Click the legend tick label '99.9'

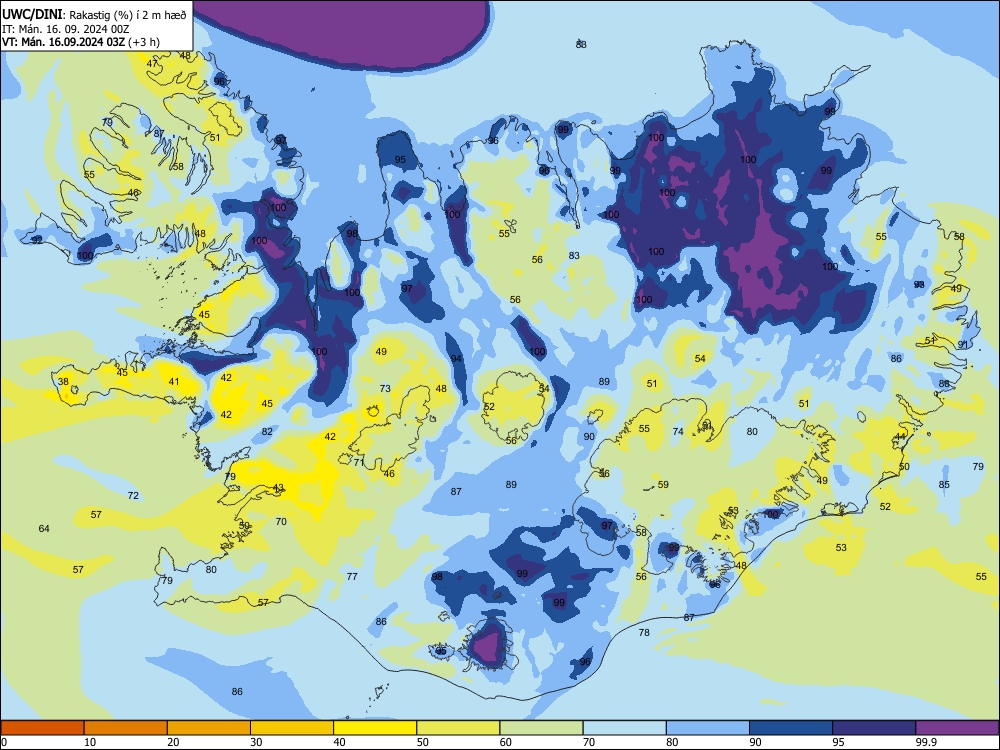point(926,742)
